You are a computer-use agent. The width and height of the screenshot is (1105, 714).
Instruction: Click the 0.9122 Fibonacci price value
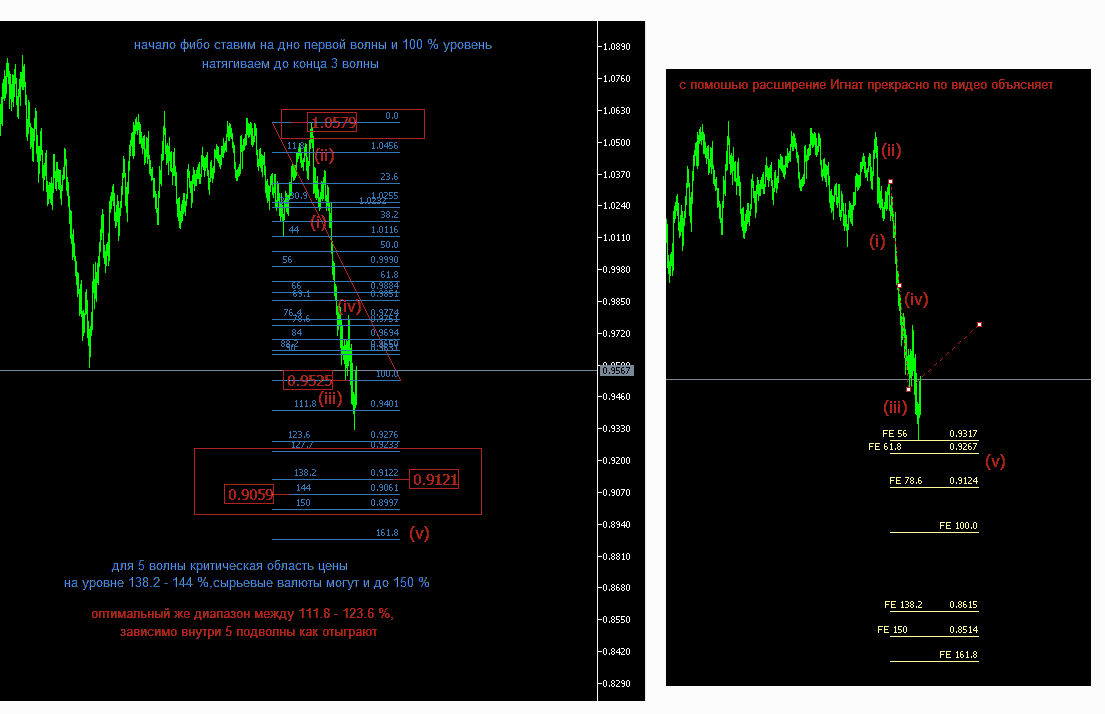click(385, 472)
